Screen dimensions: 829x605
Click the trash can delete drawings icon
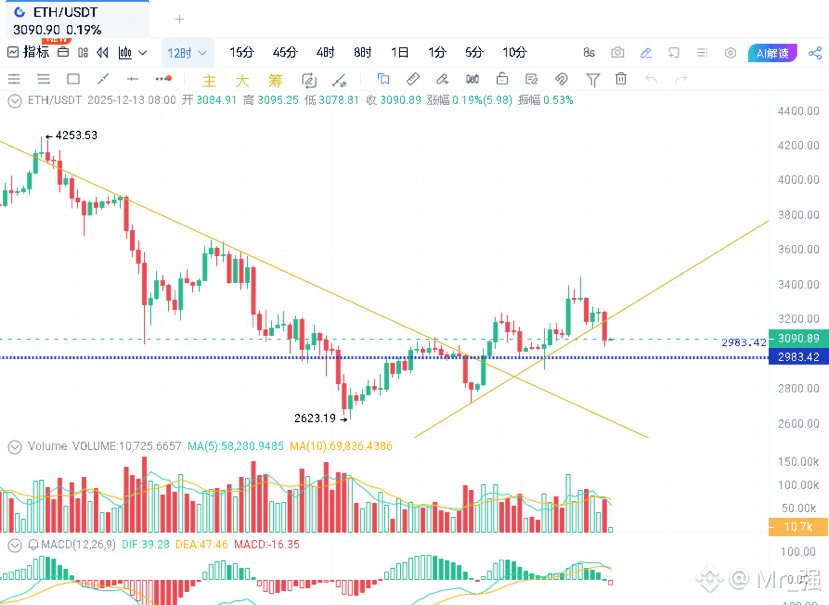(x=621, y=79)
